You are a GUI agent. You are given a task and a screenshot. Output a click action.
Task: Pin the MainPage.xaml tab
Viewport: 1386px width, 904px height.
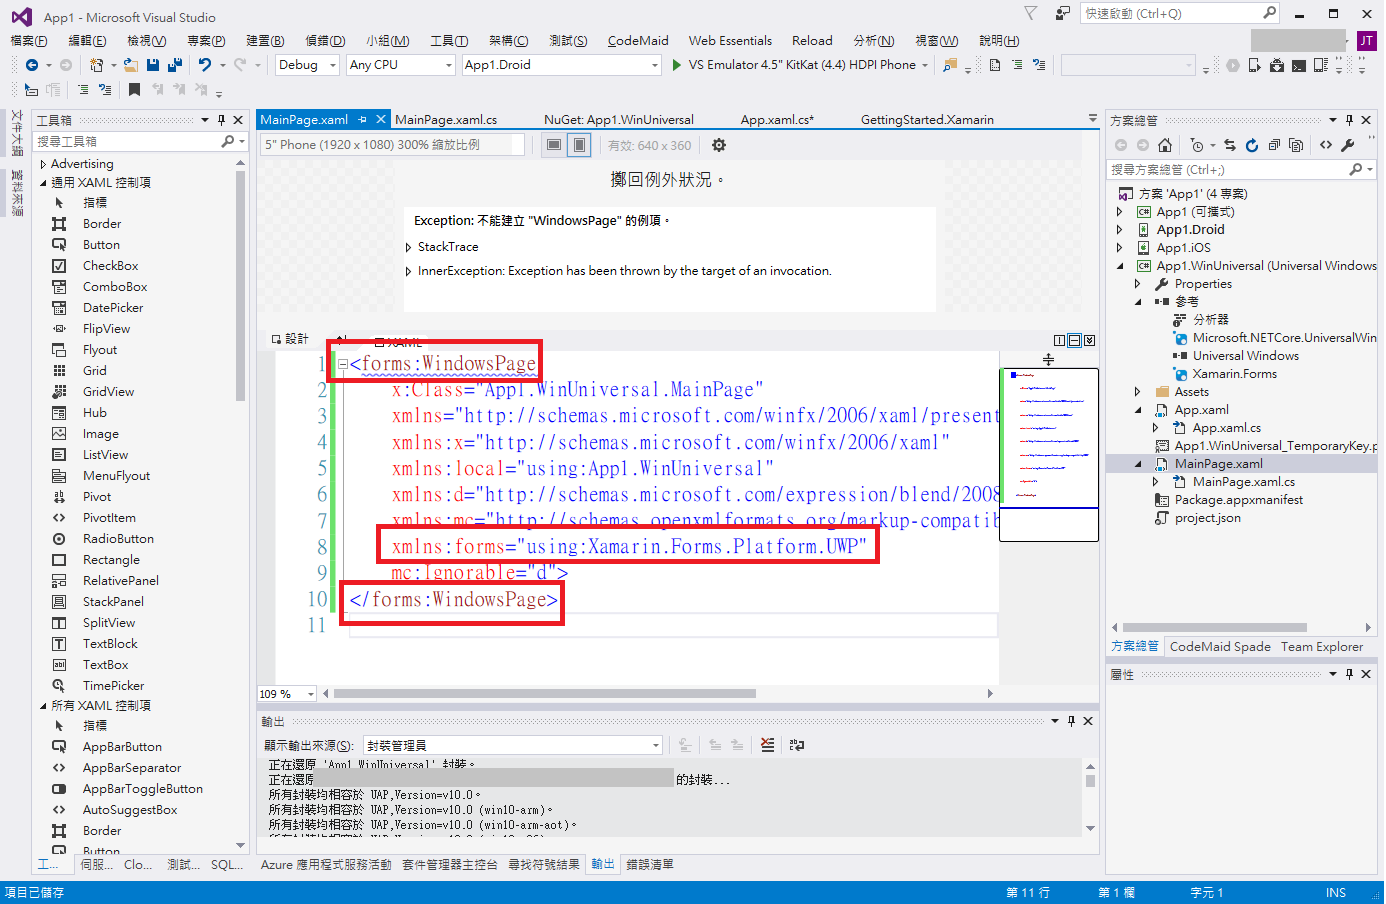(362, 119)
